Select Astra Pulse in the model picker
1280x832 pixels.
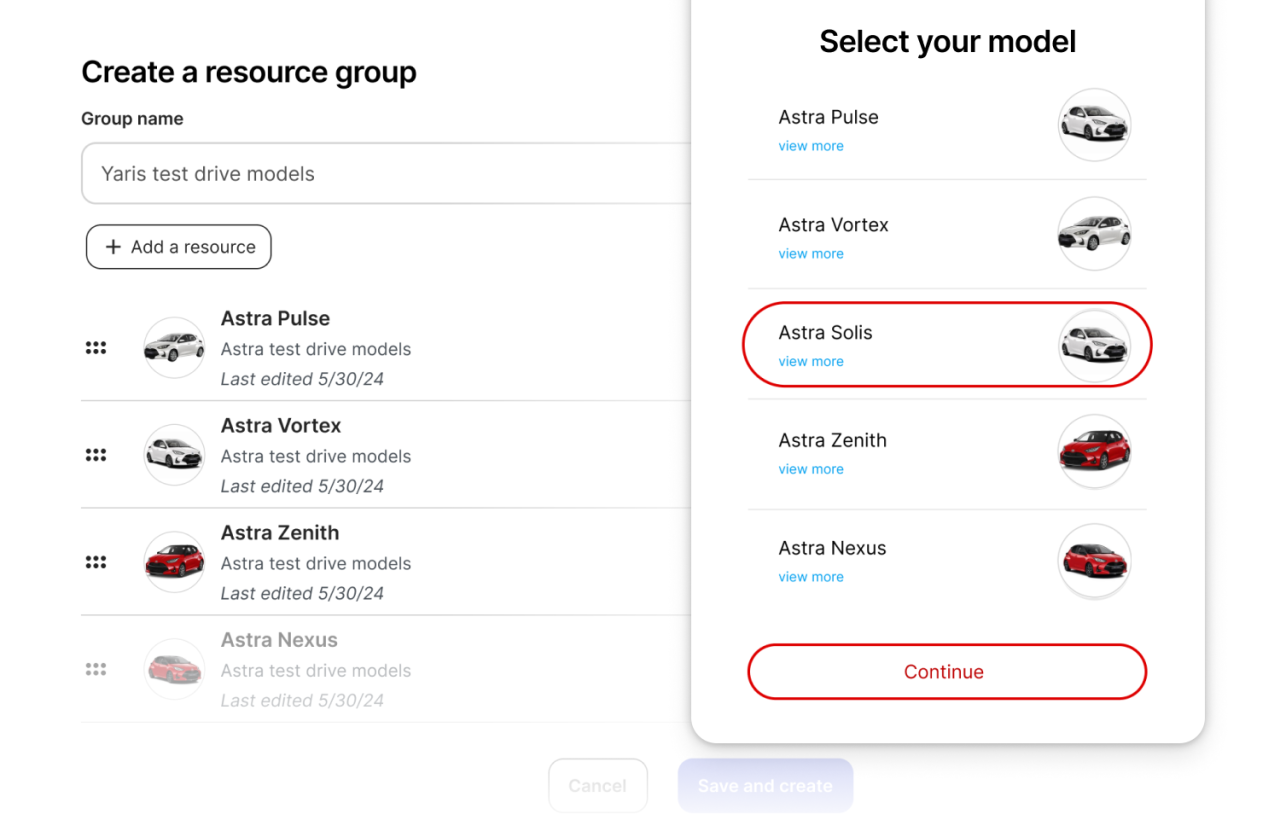[x=828, y=117]
